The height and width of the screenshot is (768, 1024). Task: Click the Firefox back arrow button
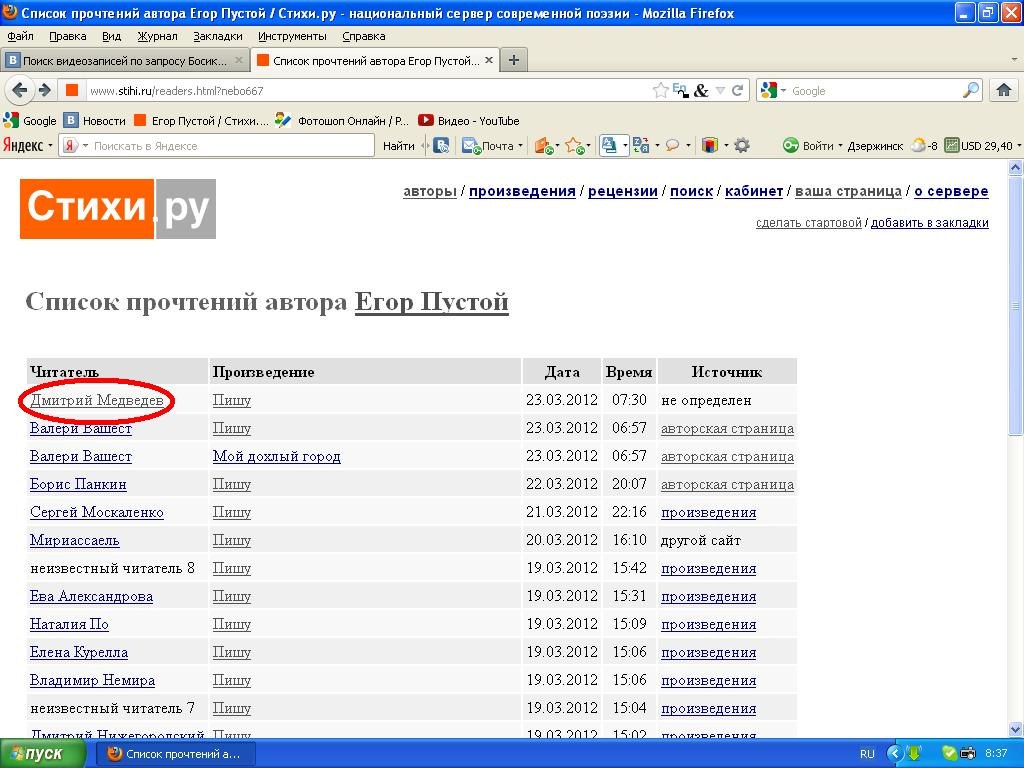pos(20,90)
